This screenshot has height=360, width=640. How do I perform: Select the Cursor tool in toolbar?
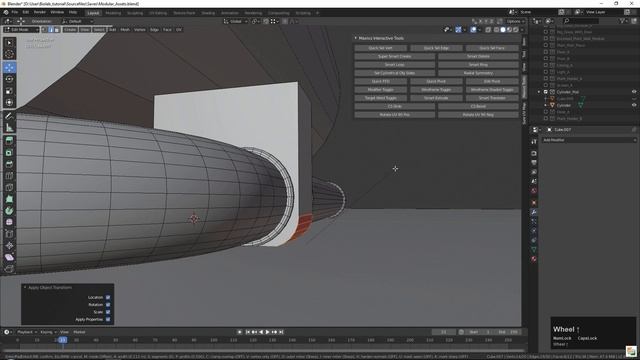(9, 55)
